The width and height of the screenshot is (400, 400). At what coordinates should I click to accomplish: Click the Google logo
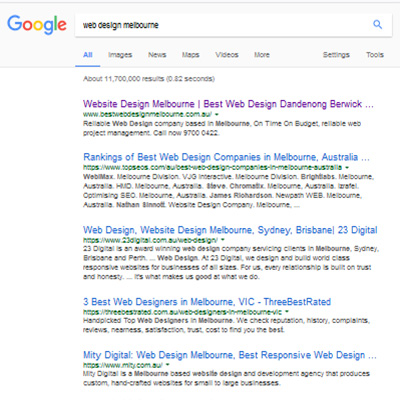[x=37, y=24]
